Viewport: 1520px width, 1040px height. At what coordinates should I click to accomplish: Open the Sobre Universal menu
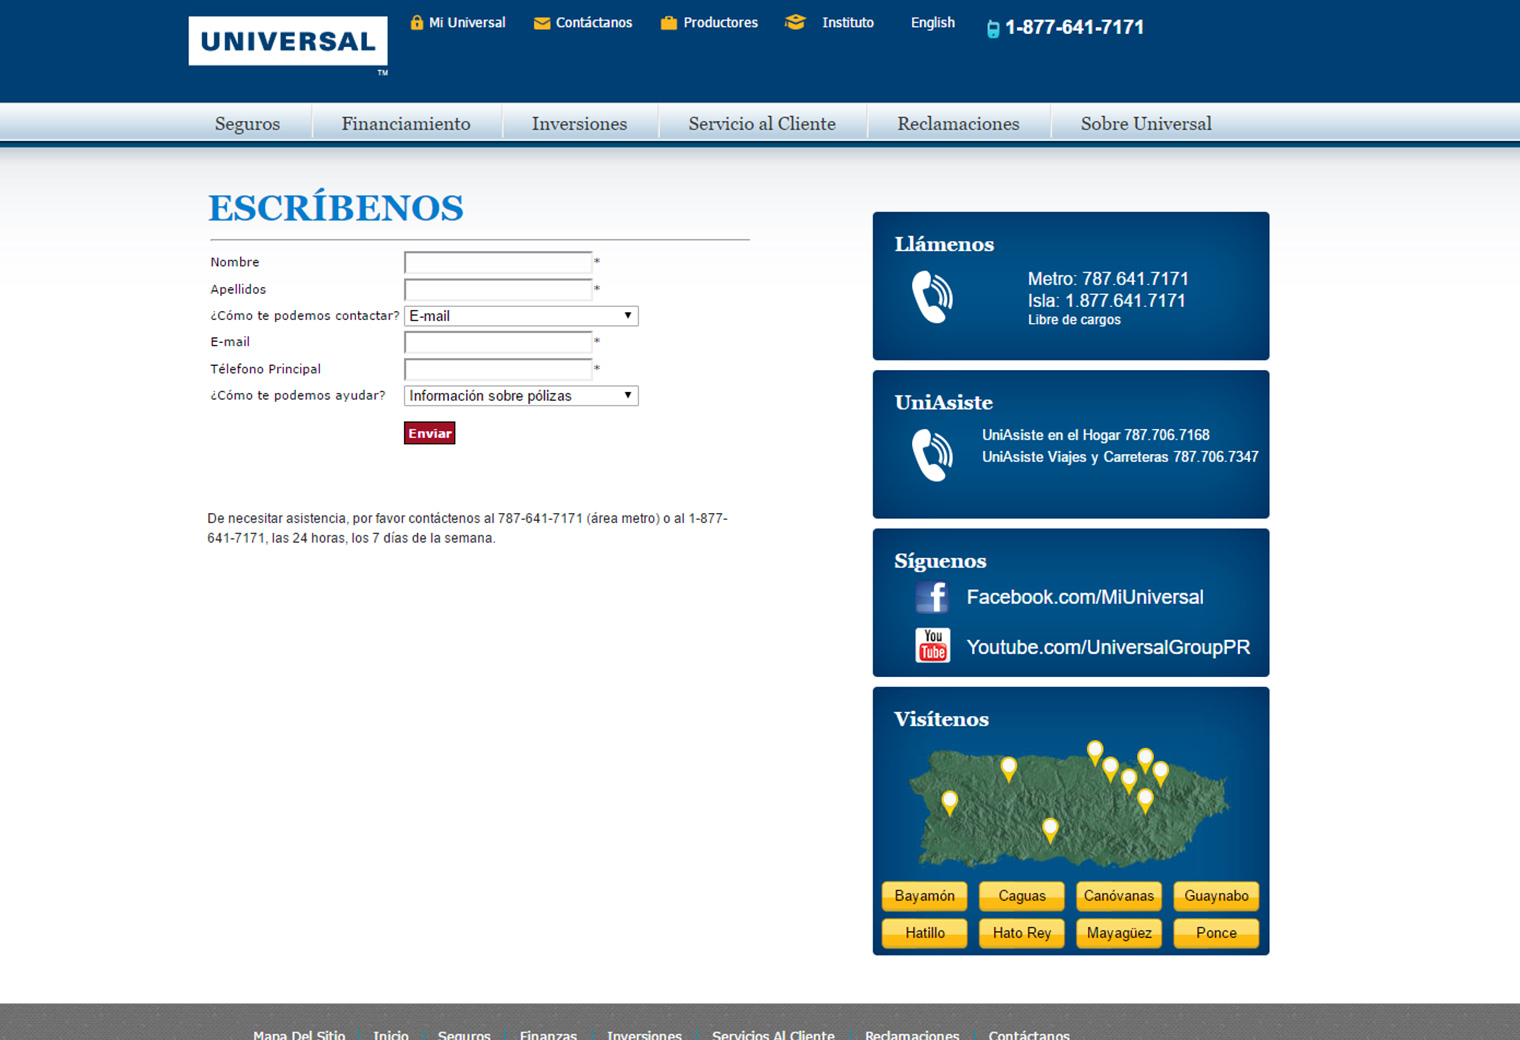(1146, 123)
